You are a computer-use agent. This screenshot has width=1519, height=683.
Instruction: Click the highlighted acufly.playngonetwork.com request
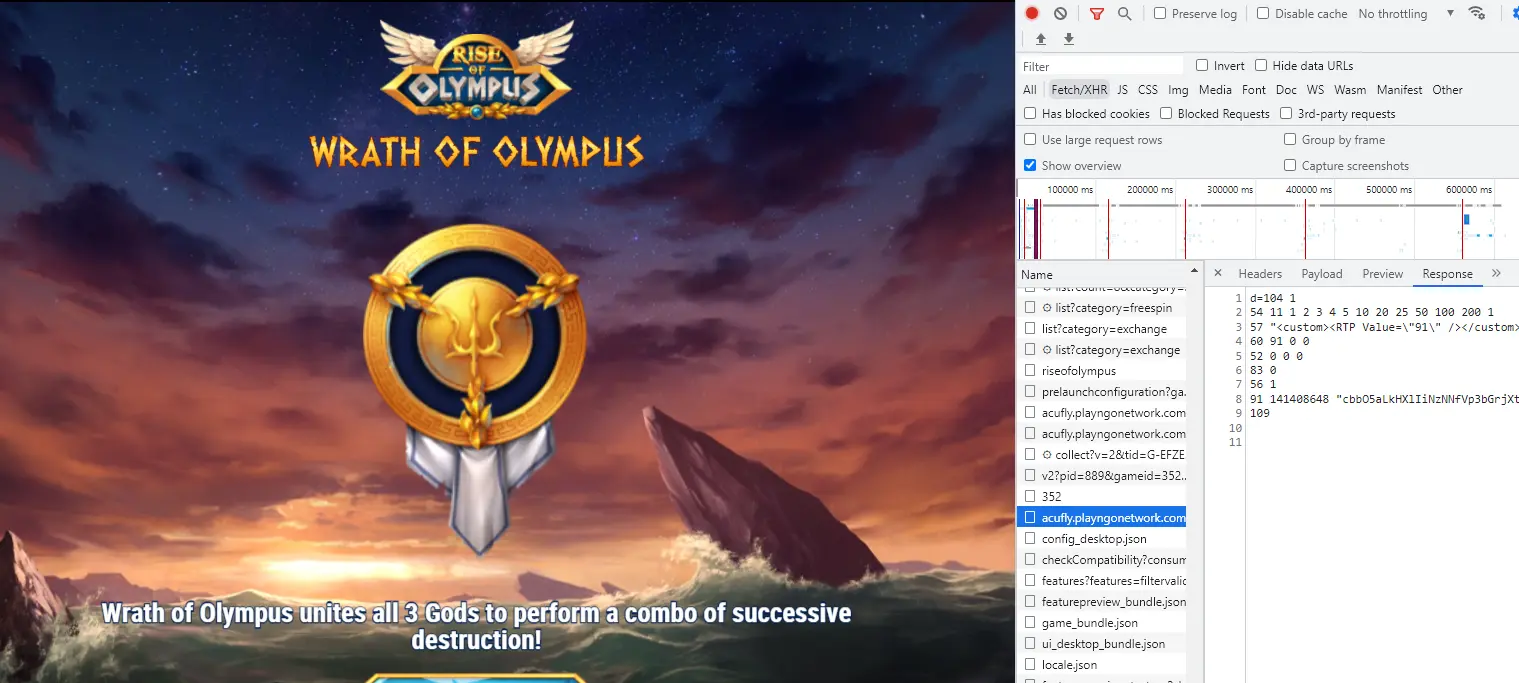point(1102,518)
